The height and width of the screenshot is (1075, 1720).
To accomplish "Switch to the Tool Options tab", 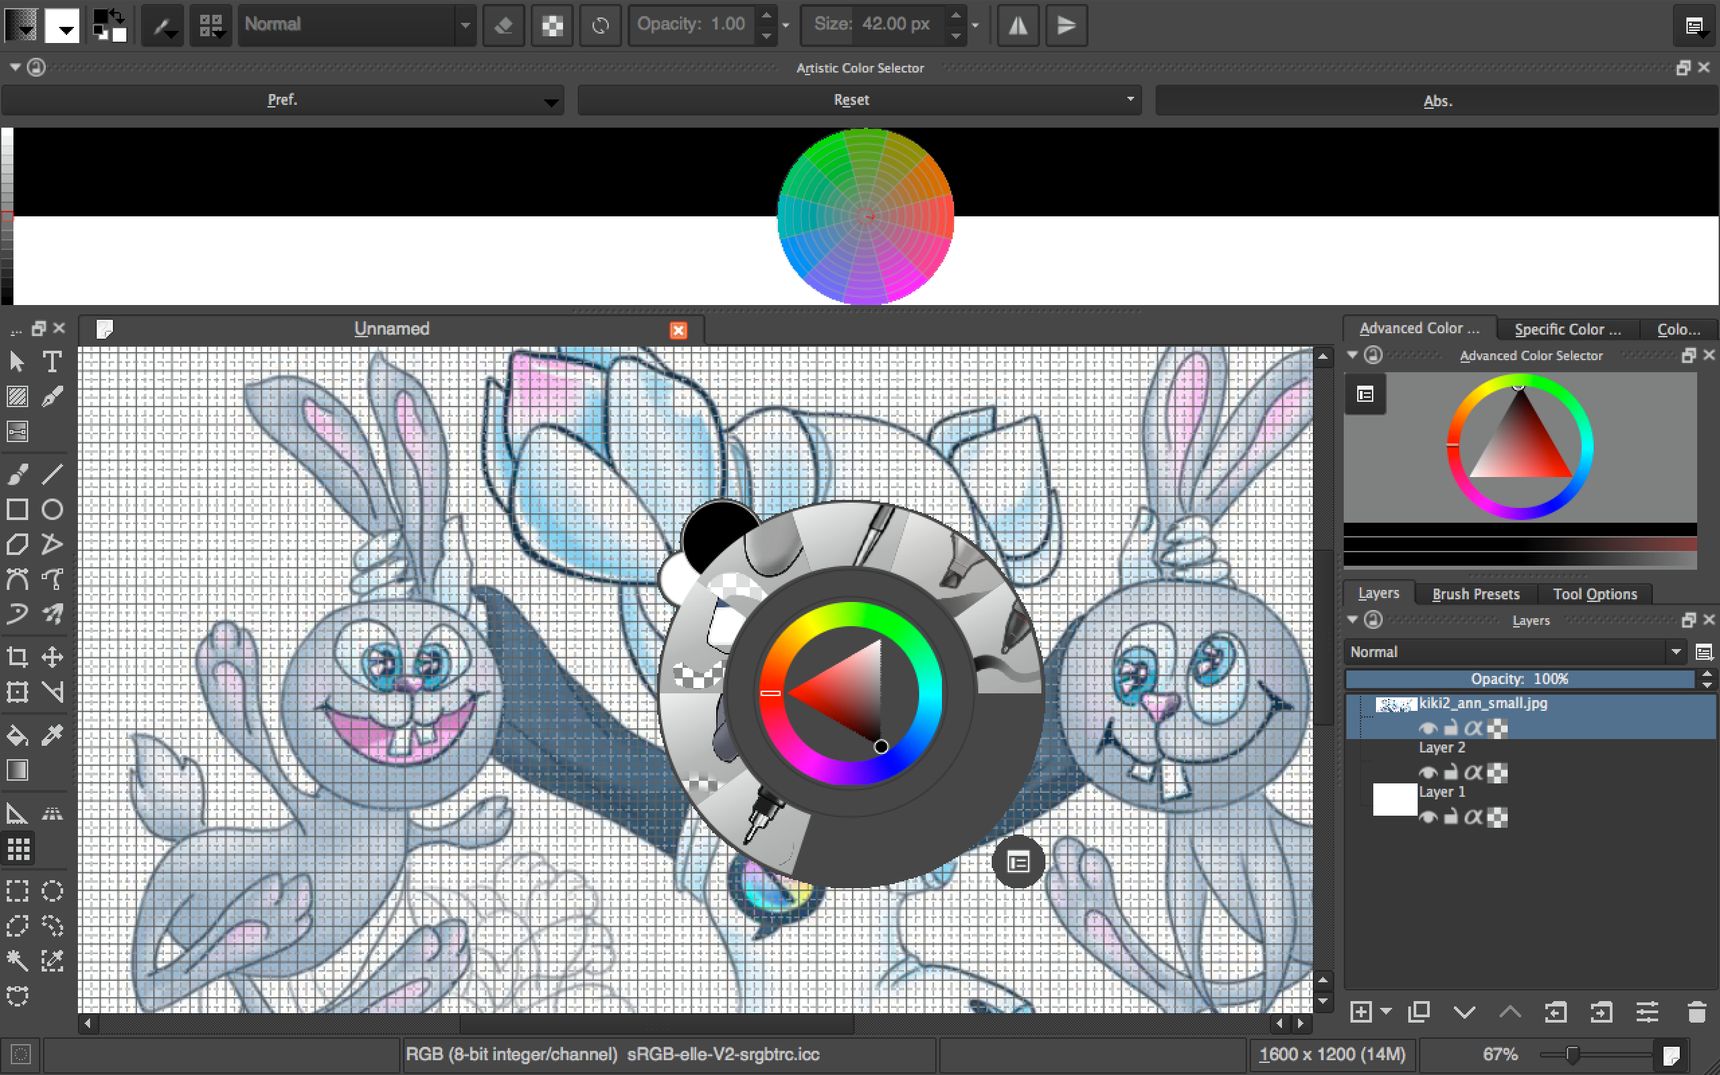I will coord(1595,594).
